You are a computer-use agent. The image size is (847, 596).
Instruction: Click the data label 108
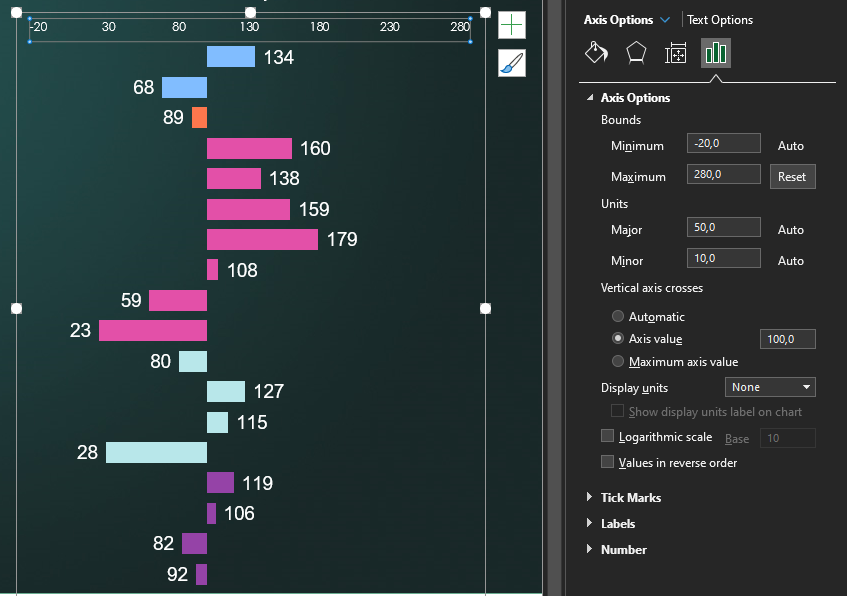pyautogui.click(x=242, y=270)
